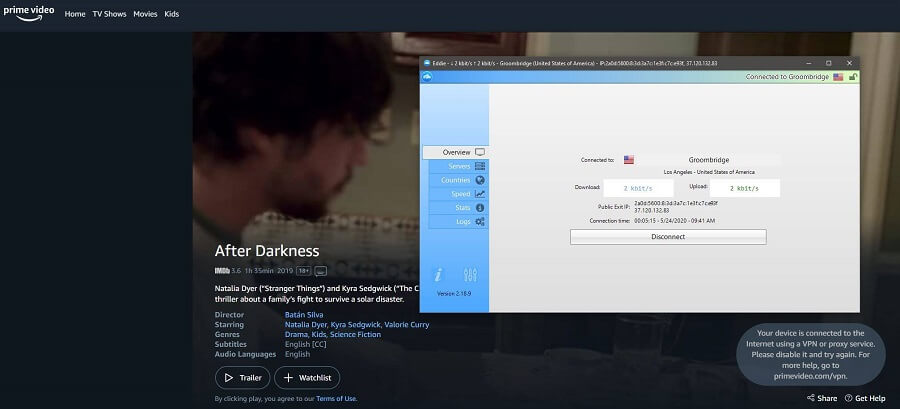Viewport: 900px width, 409px height.
Task: Switch to the Servers tab
Action: (x=459, y=166)
